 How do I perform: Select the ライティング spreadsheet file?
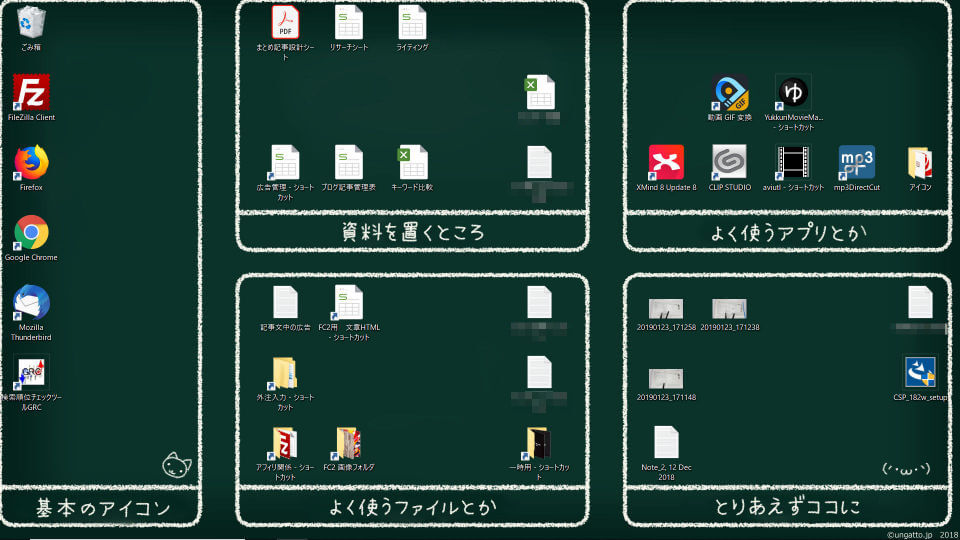click(x=412, y=22)
